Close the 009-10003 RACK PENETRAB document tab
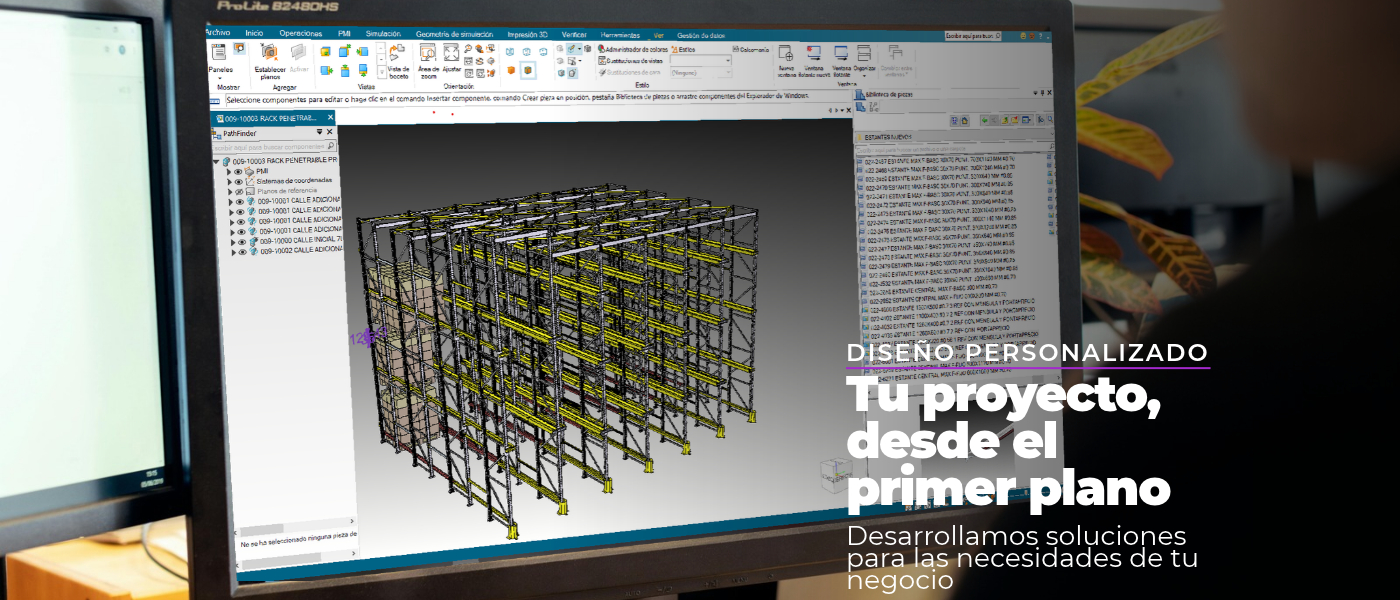Viewport: 1400px width, 600px height. [x=330, y=117]
